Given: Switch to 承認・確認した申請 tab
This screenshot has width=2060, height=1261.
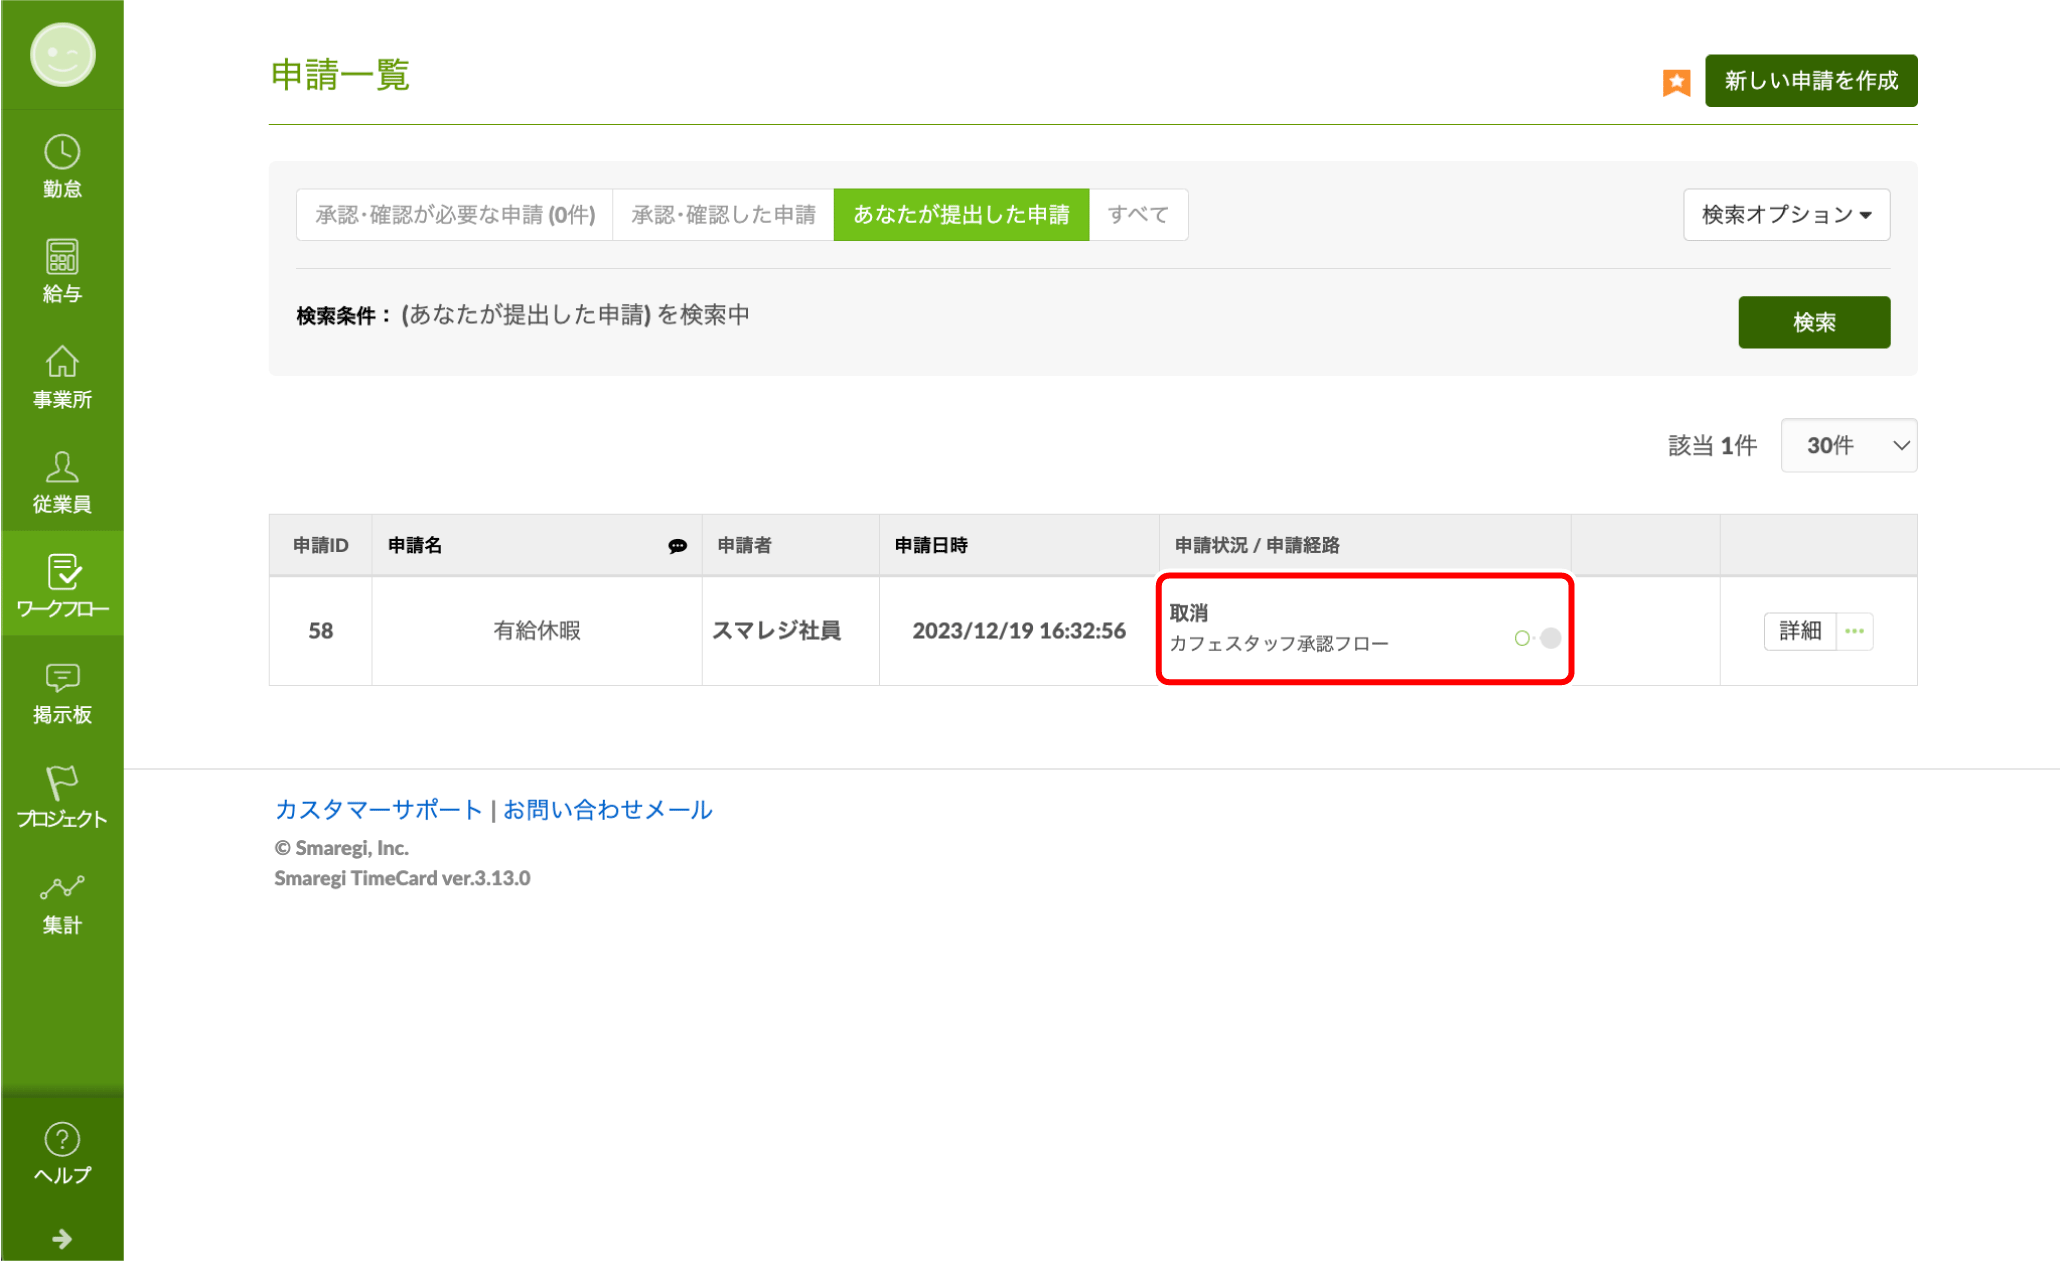Looking at the screenshot, I should click(723, 215).
